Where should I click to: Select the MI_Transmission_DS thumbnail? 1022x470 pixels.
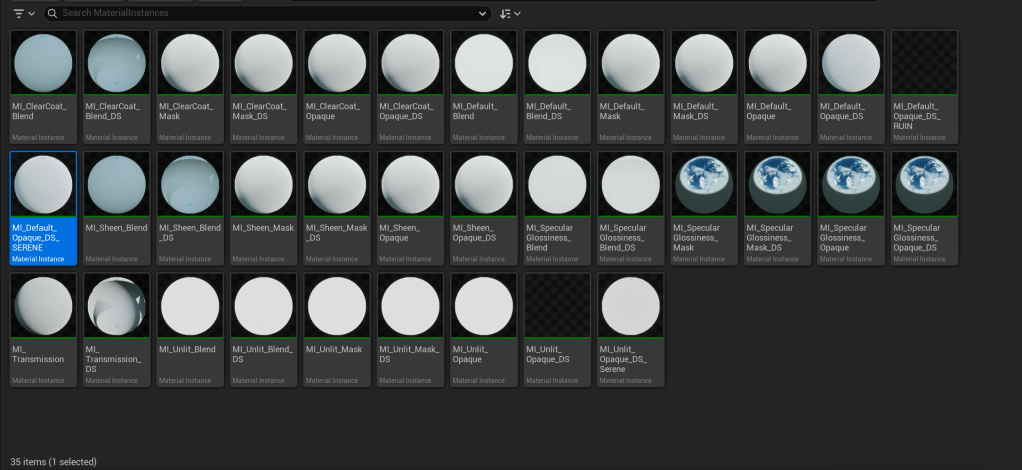point(116,307)
